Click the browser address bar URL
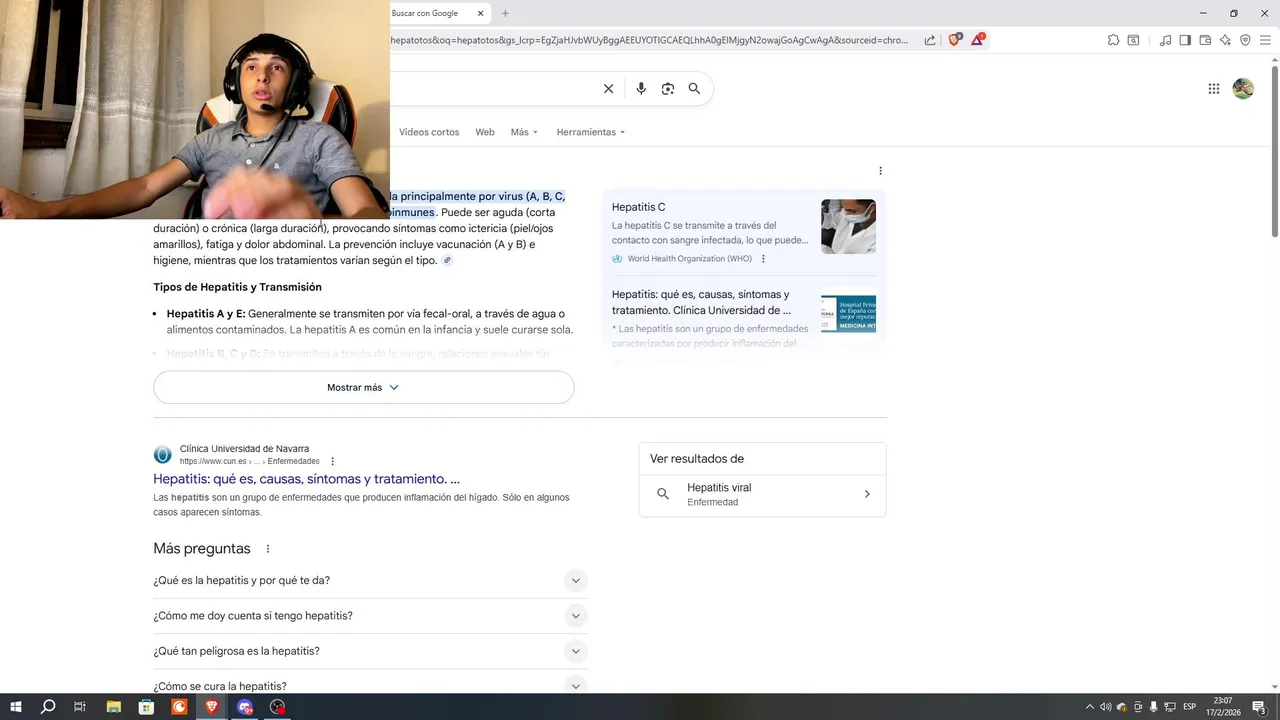 click(650, 40)
